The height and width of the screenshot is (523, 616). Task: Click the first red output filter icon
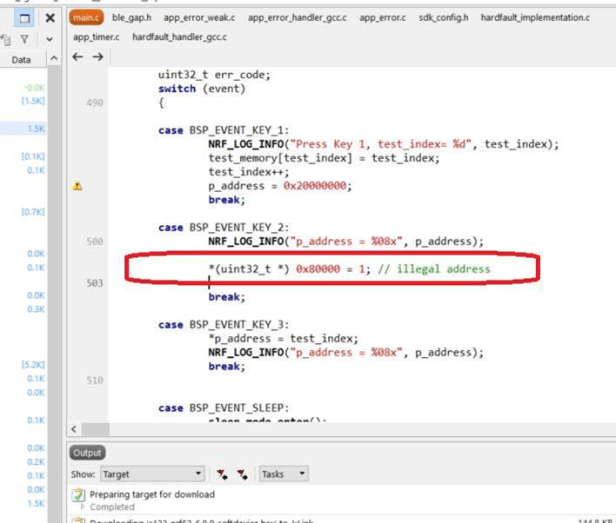222,474
